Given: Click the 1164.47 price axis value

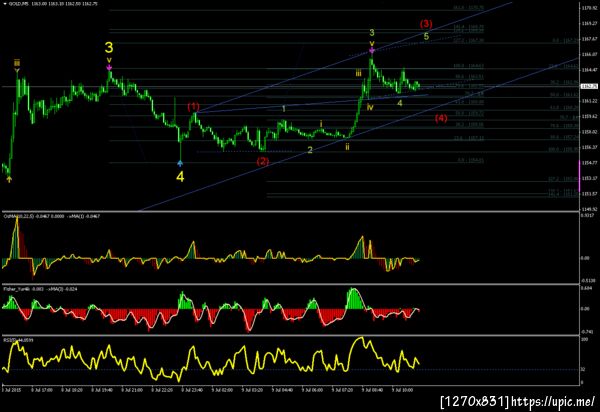Looking at the screenshot, I should tap(589, 70).
